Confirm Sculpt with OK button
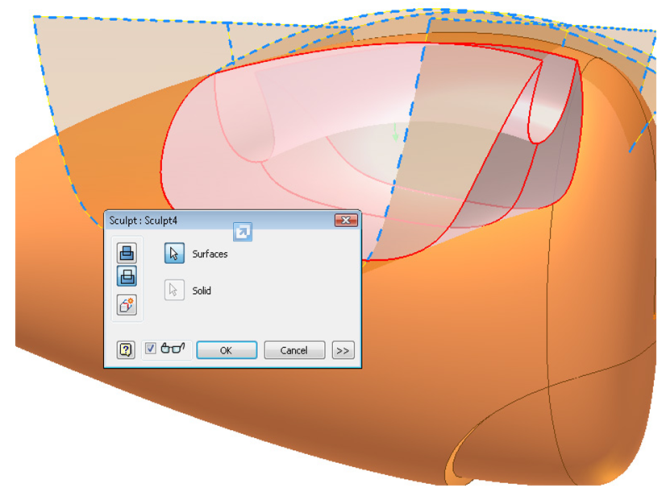 pos(226,350)
